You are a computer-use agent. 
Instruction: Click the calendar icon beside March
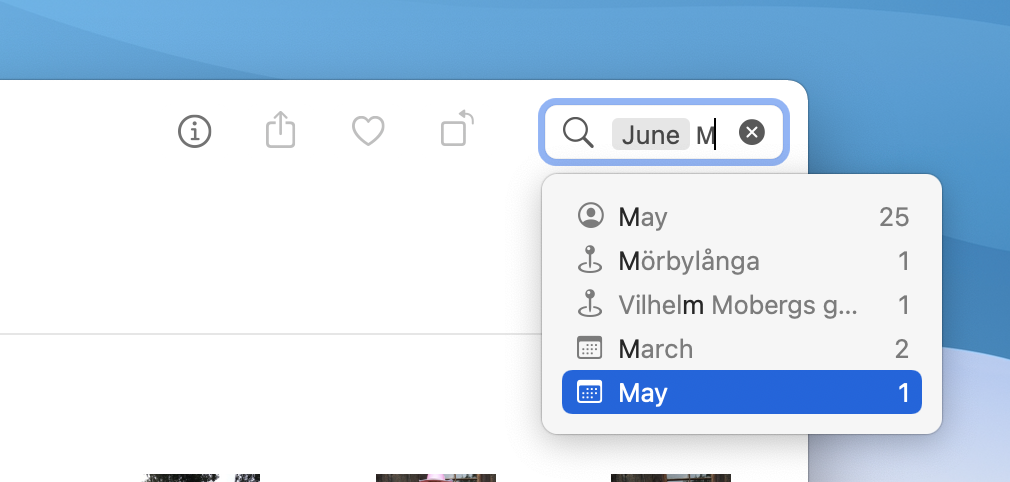tap(589, 348)
